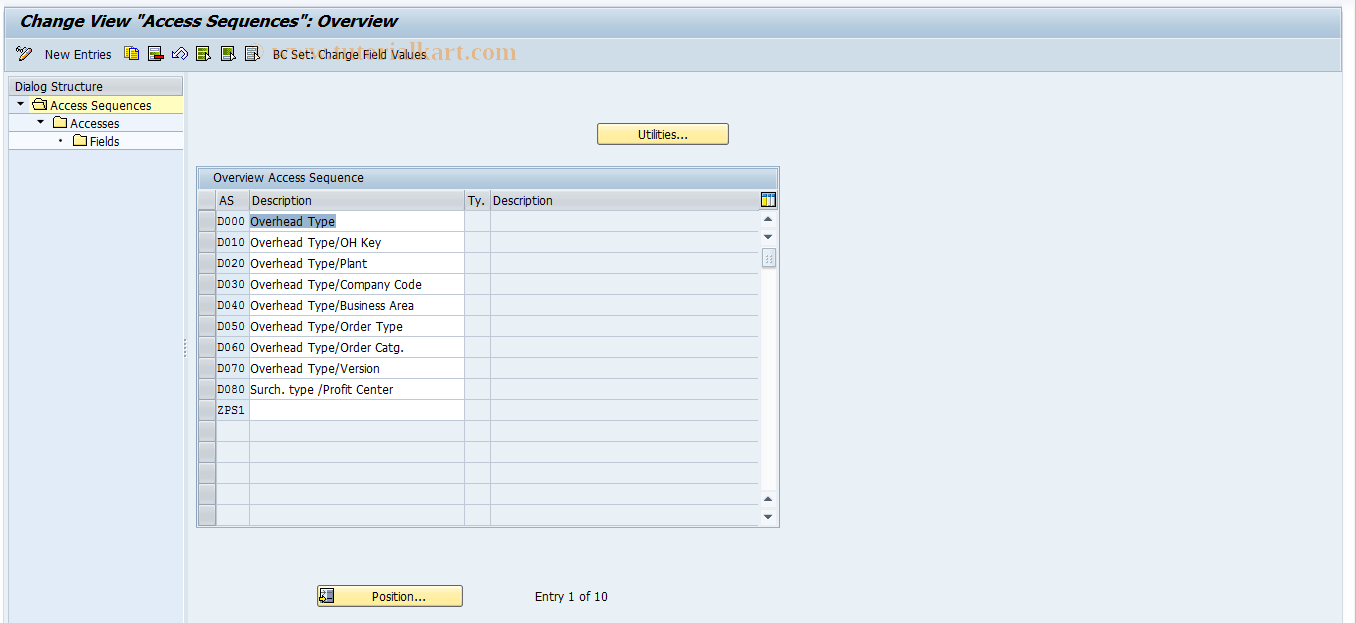Click the Overhead Type/Plant description
Image resolution: width=1356 pixels, height=623 pixels.
[x=357, y=263]
